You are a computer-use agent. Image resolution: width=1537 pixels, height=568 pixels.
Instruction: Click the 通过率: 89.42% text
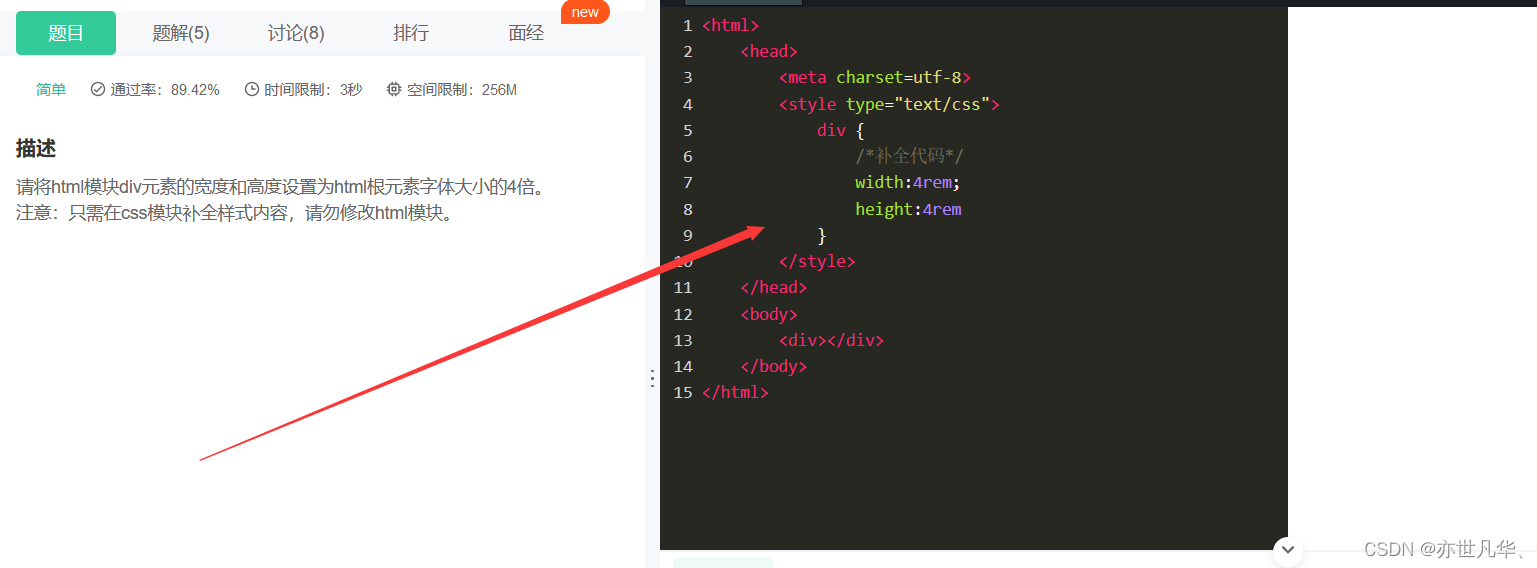point(165,90)
